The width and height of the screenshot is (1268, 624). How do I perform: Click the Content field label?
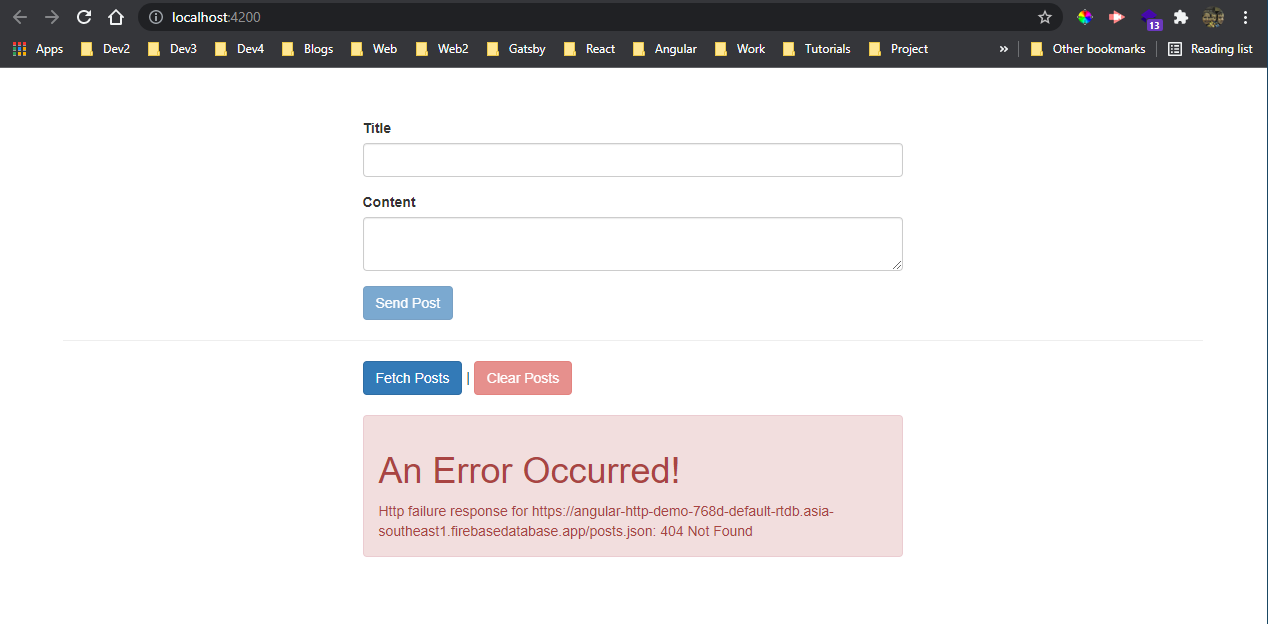(389, 202)
